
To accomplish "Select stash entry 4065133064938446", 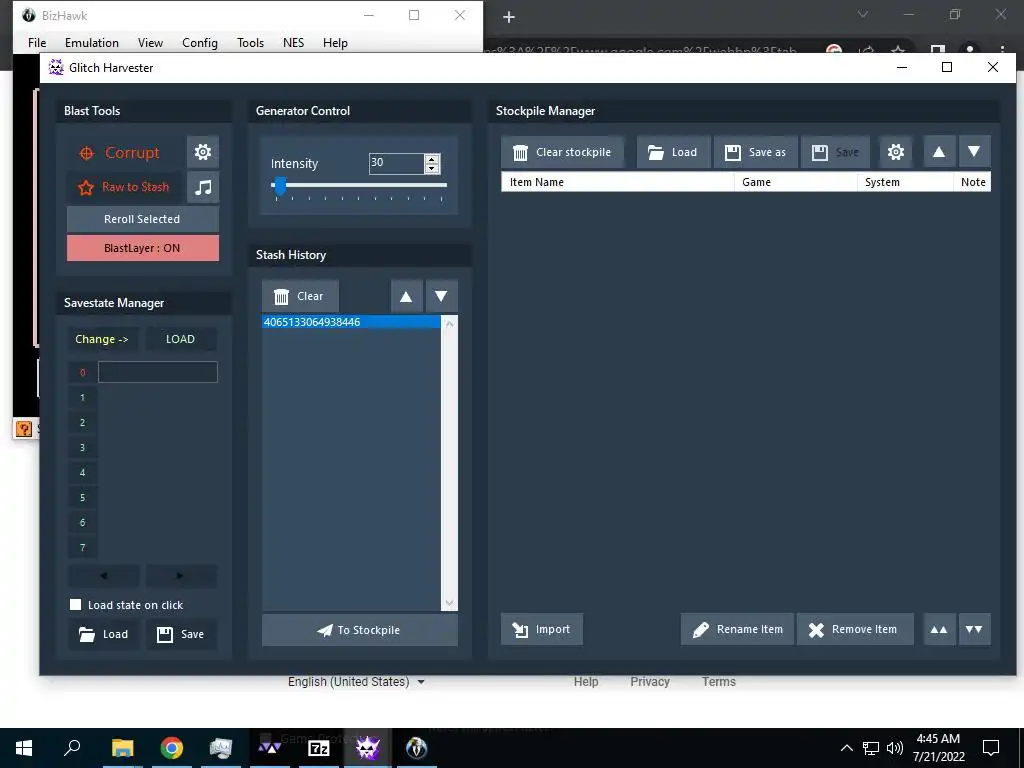I will point(351,322).
